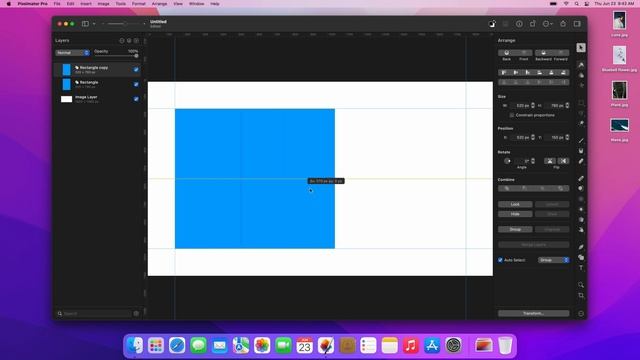Open the File menu

tap(57, 4)
